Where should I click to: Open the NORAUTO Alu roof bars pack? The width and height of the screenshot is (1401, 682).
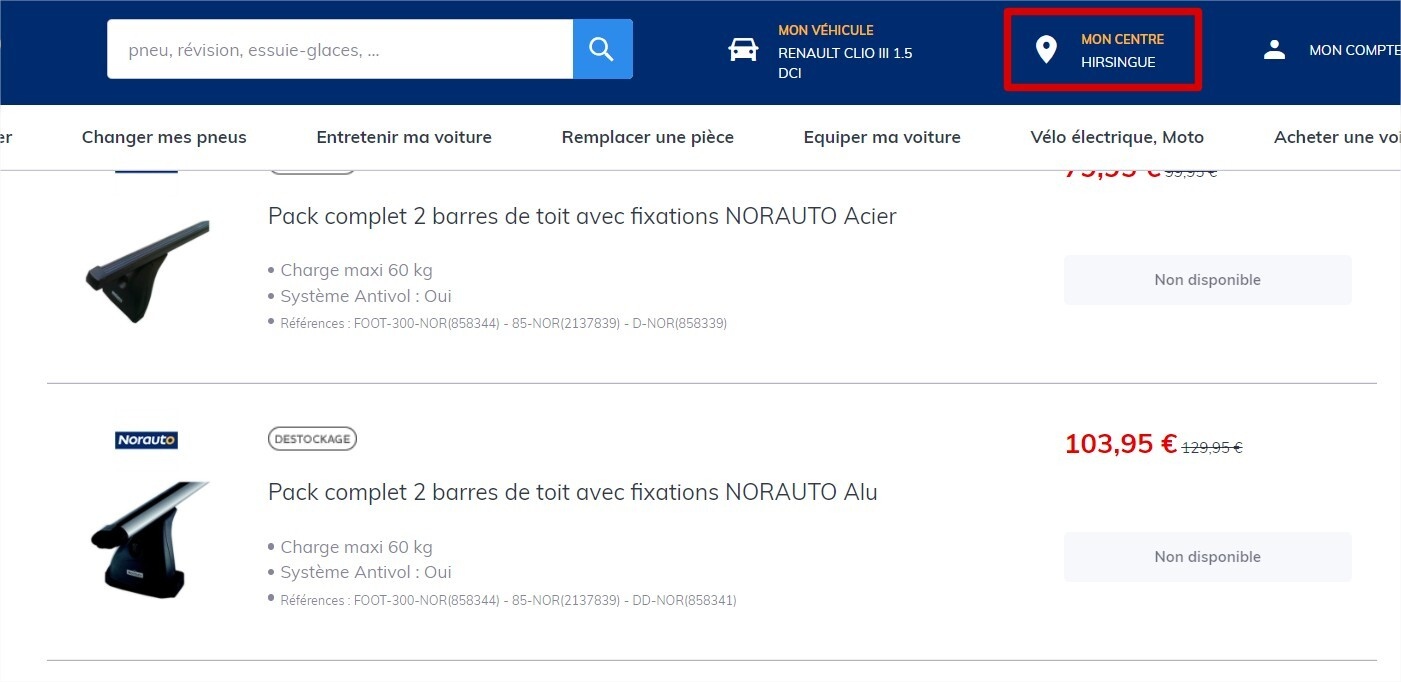pyautogui.click(x=573, y=492)
